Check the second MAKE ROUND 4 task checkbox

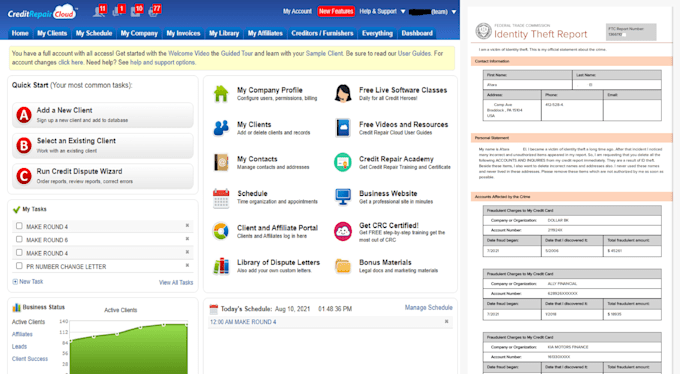[19, 253]
